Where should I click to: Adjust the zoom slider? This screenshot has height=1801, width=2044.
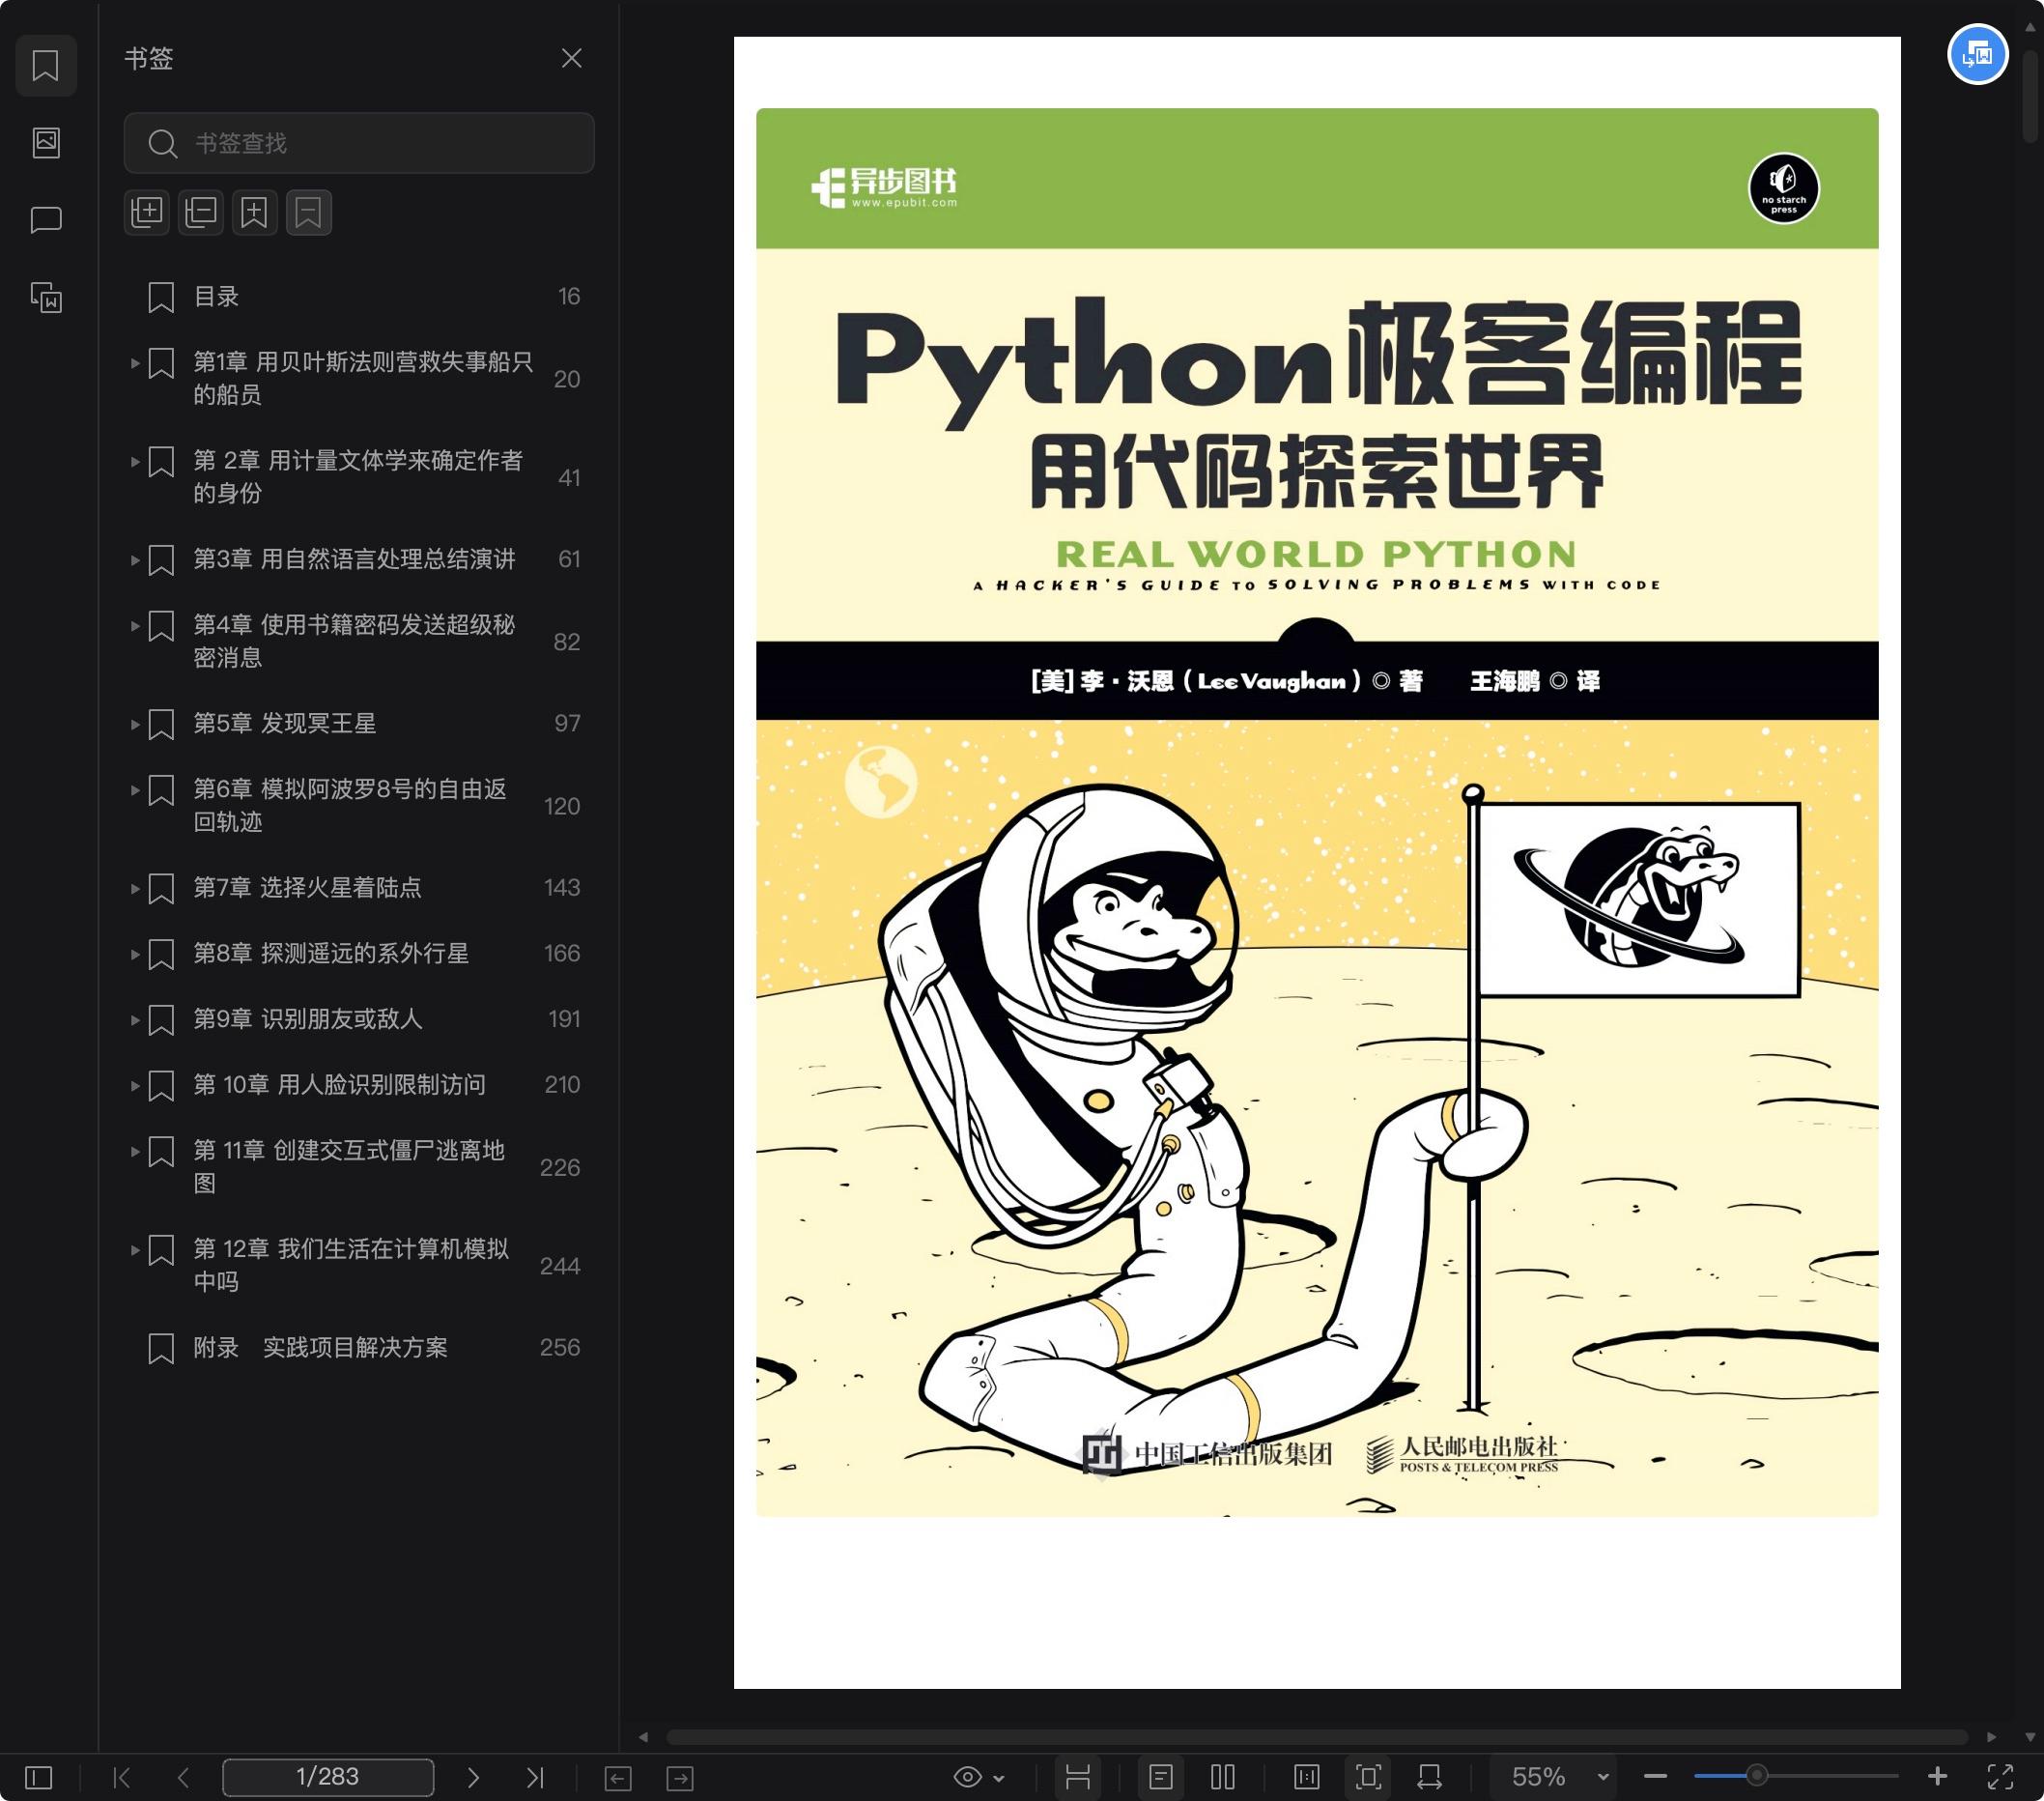pyautogui.click(x=1757, y=1777)
